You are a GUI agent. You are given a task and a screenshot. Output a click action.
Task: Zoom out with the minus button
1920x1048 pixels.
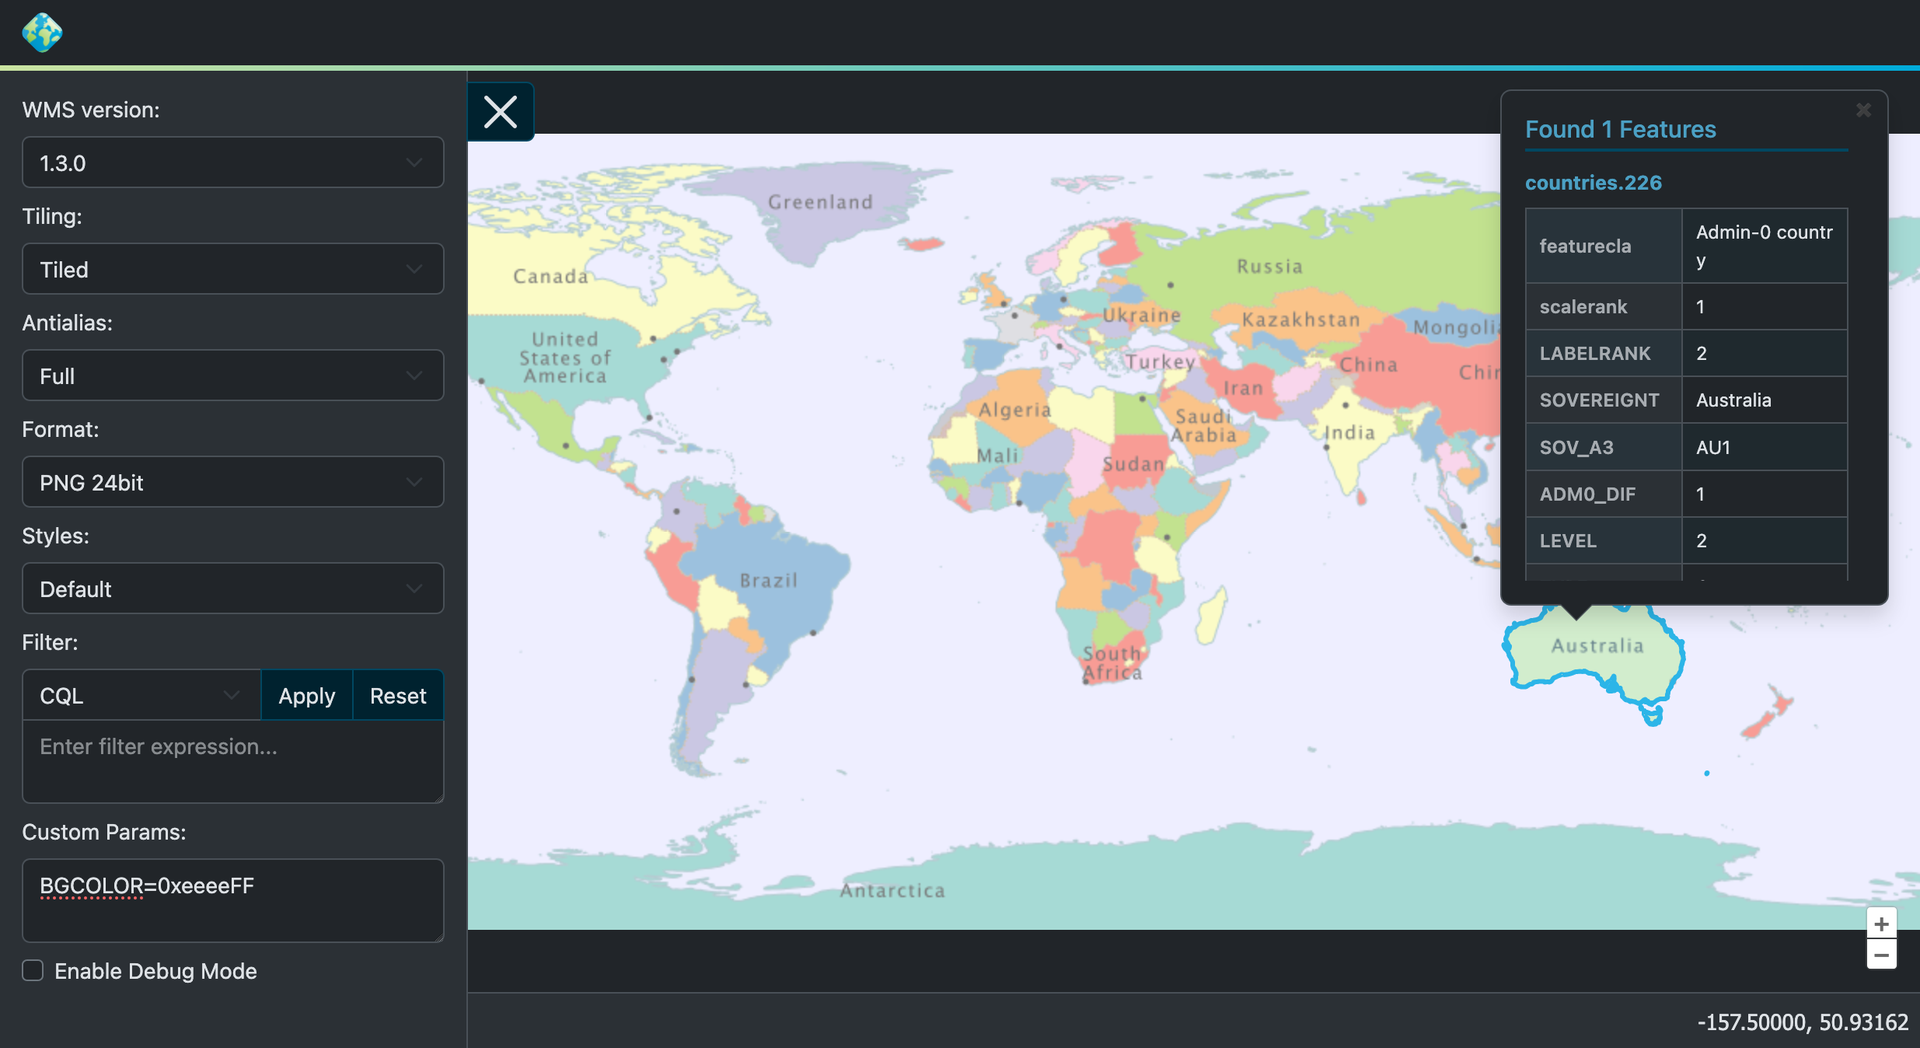click(1881, 955)
